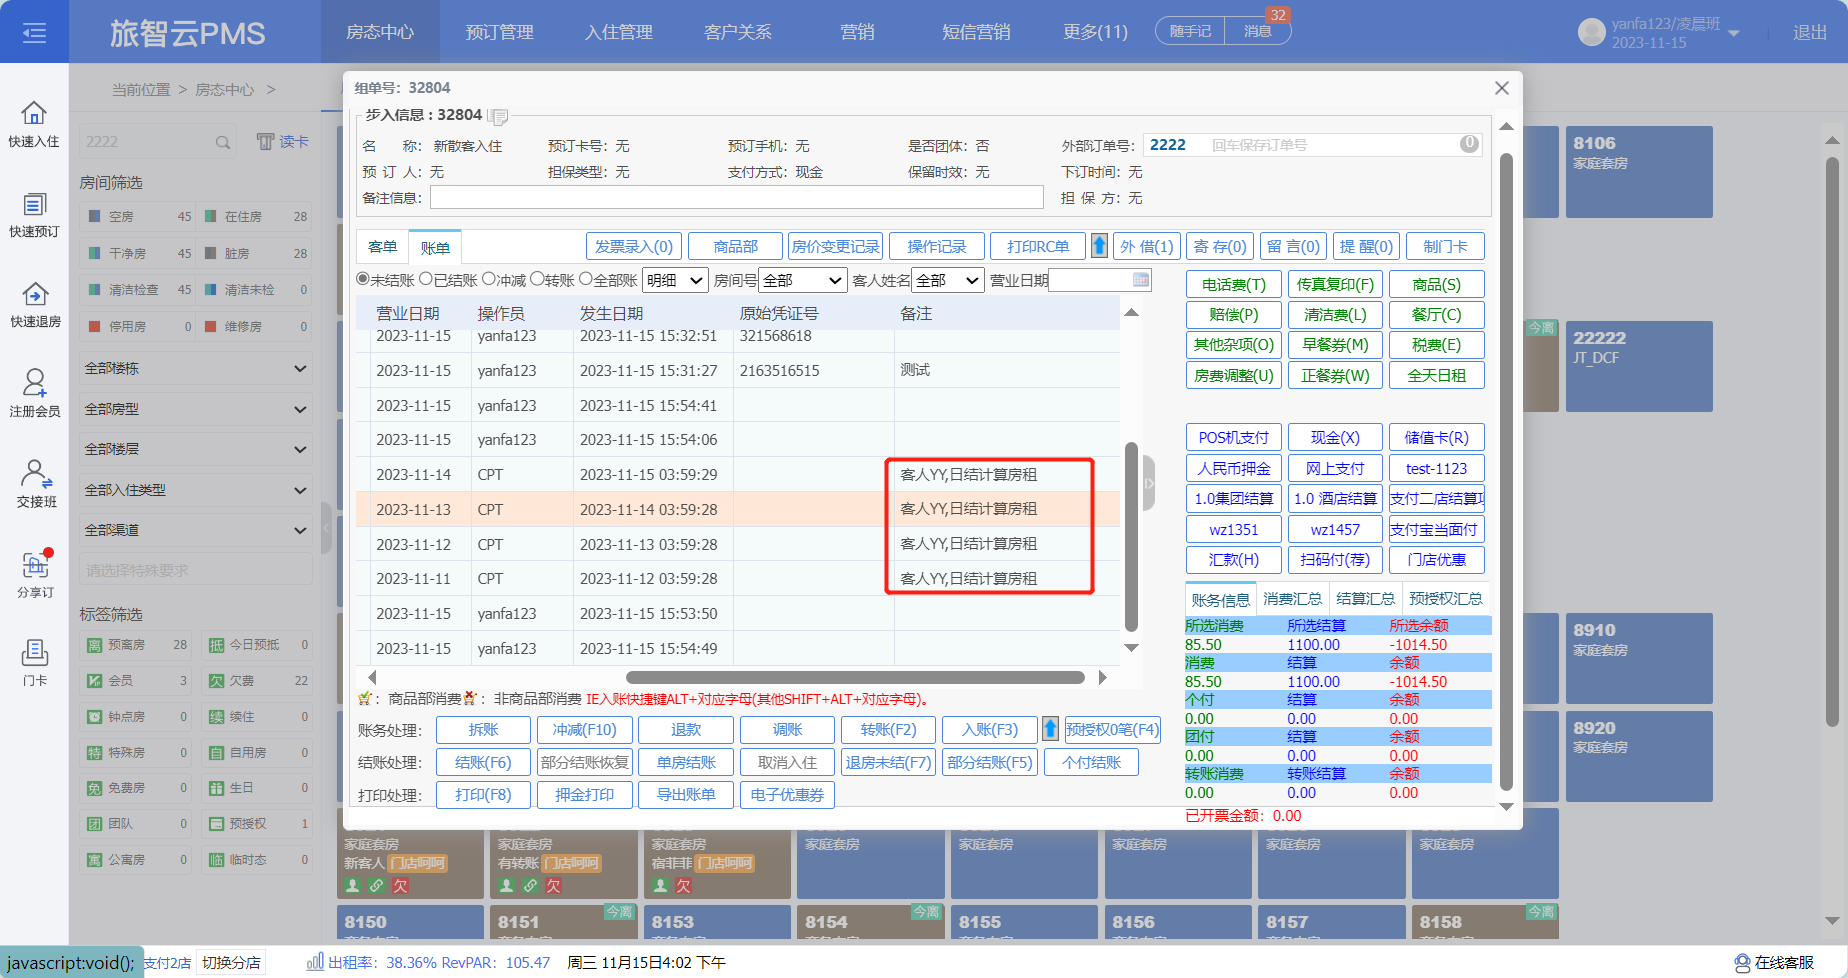Open 快速预订 sidebar icon
Screen dimensions: 1848x978
tap(34, 214)
